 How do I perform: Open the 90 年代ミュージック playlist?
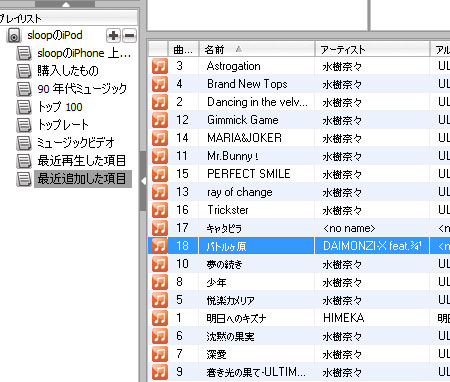[82, 89]
